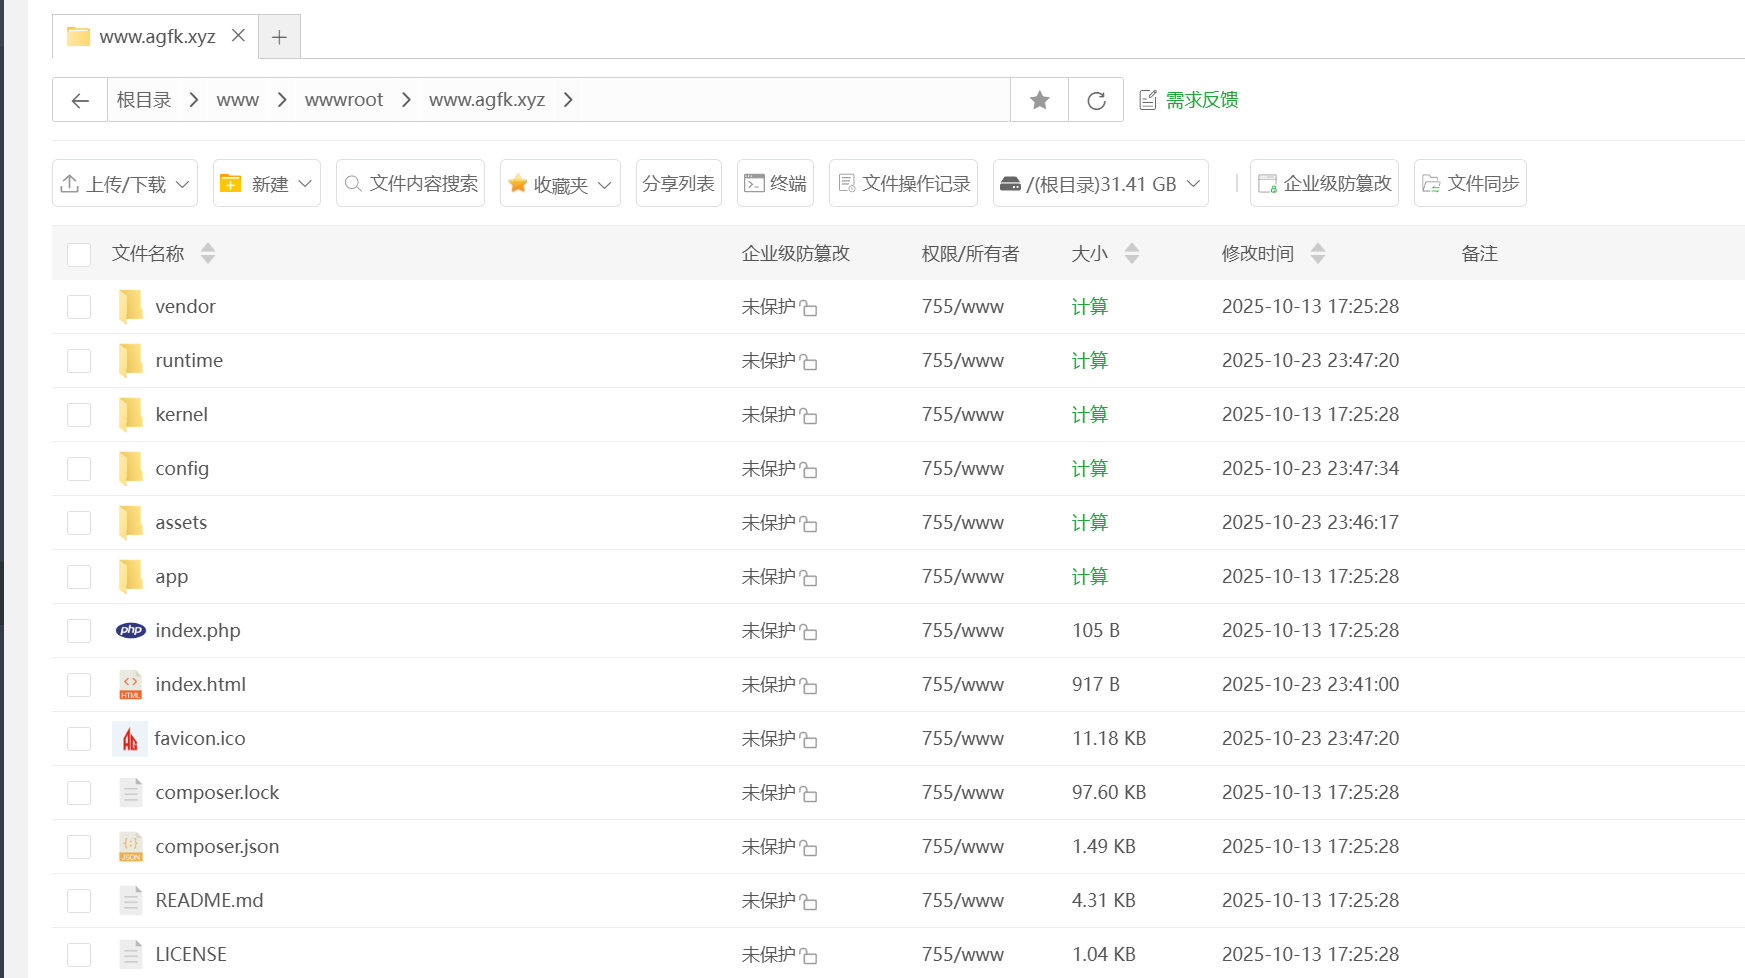Bookmark this path with the star icon
The image size is (1745, 978).
pos(1039,100)
